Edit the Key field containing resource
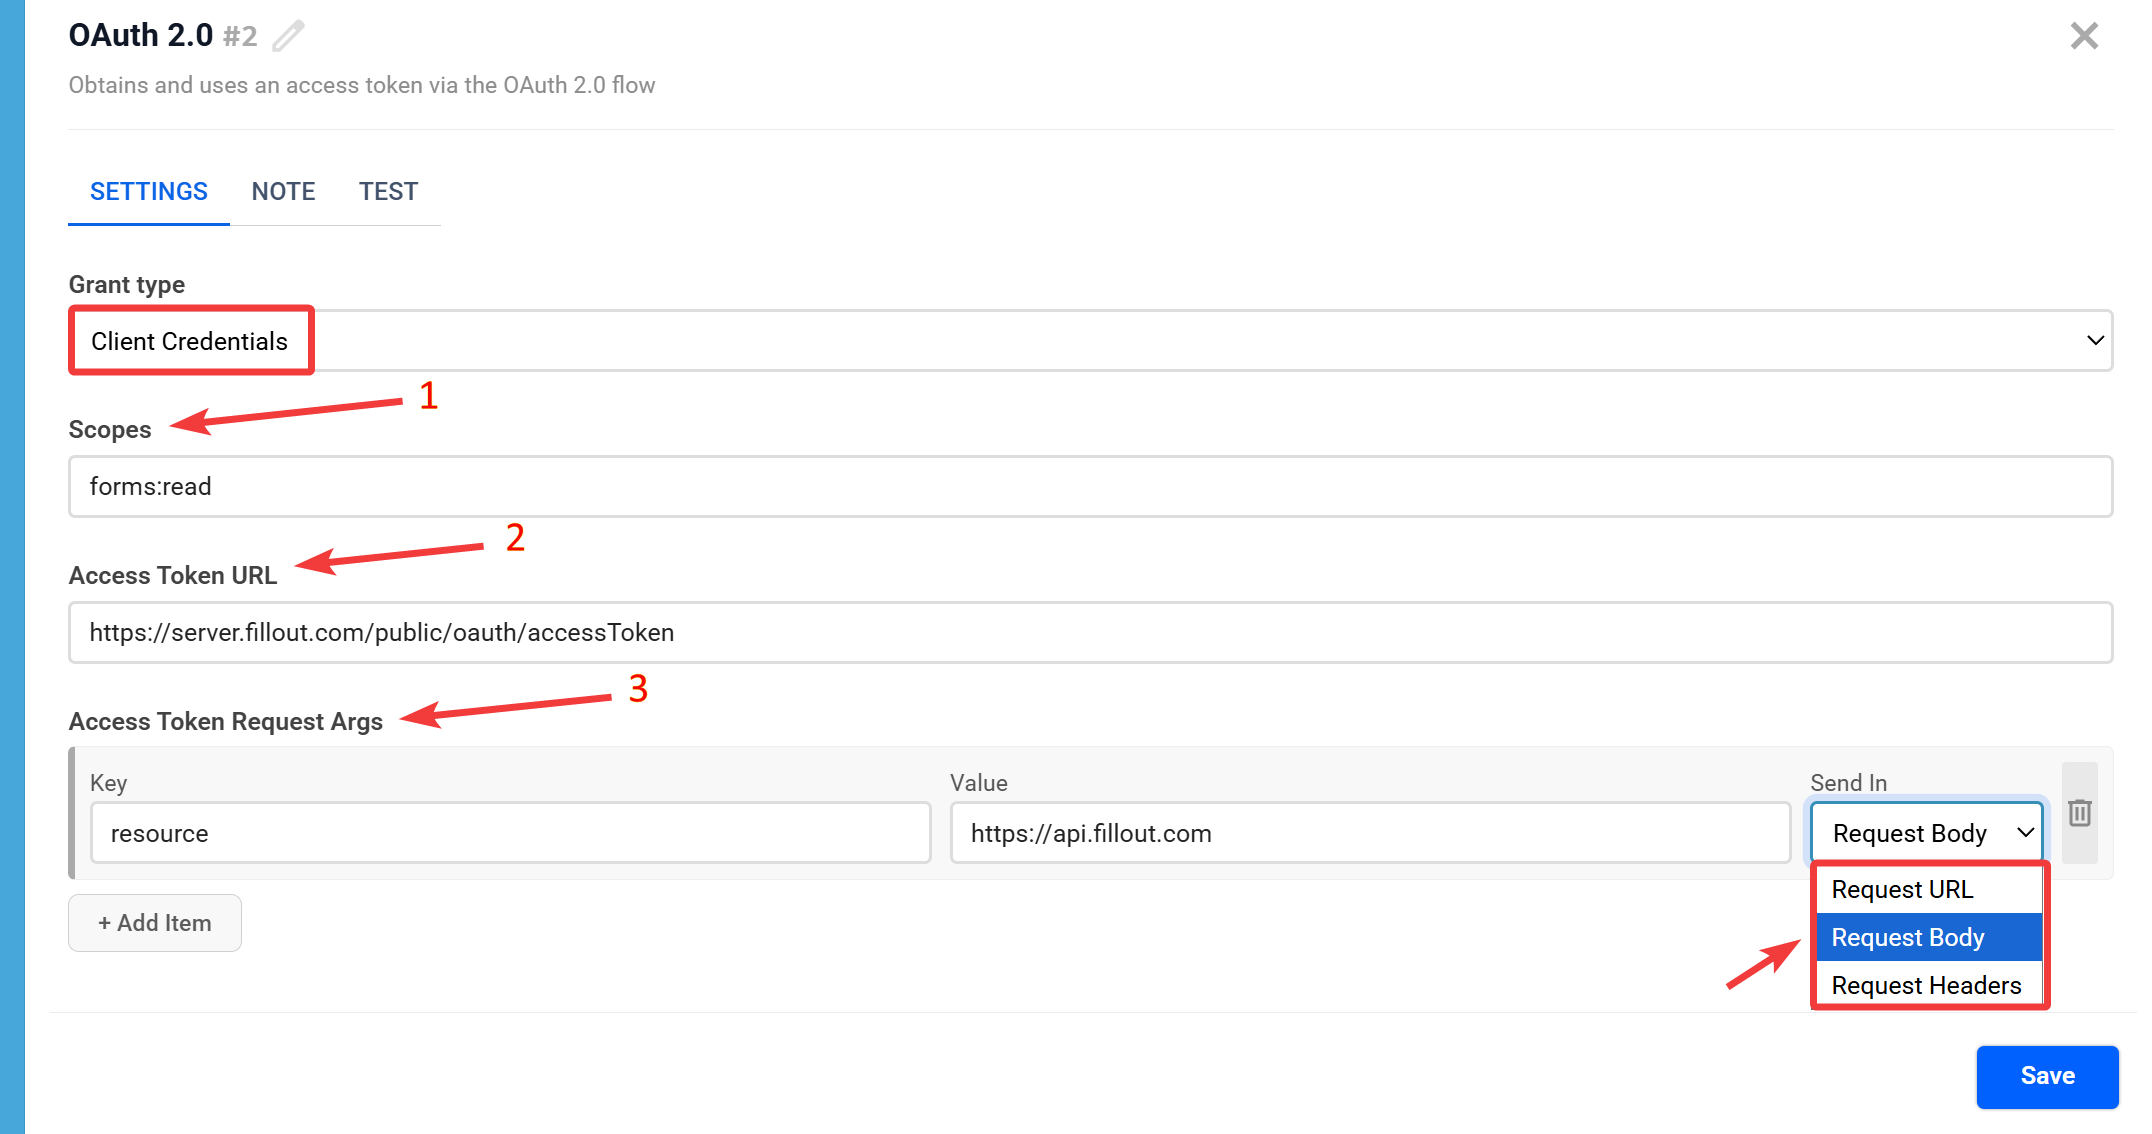2152x1134 pixels. click(x=510, y=833)
